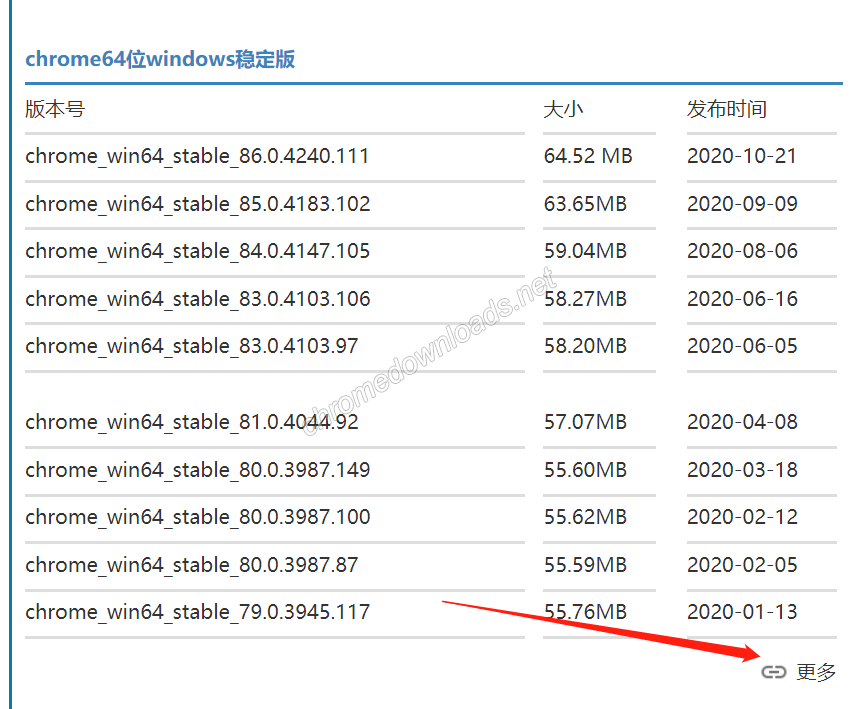
Task: Click the 2020-01-13 release date
Action: [x=742, y=612]
